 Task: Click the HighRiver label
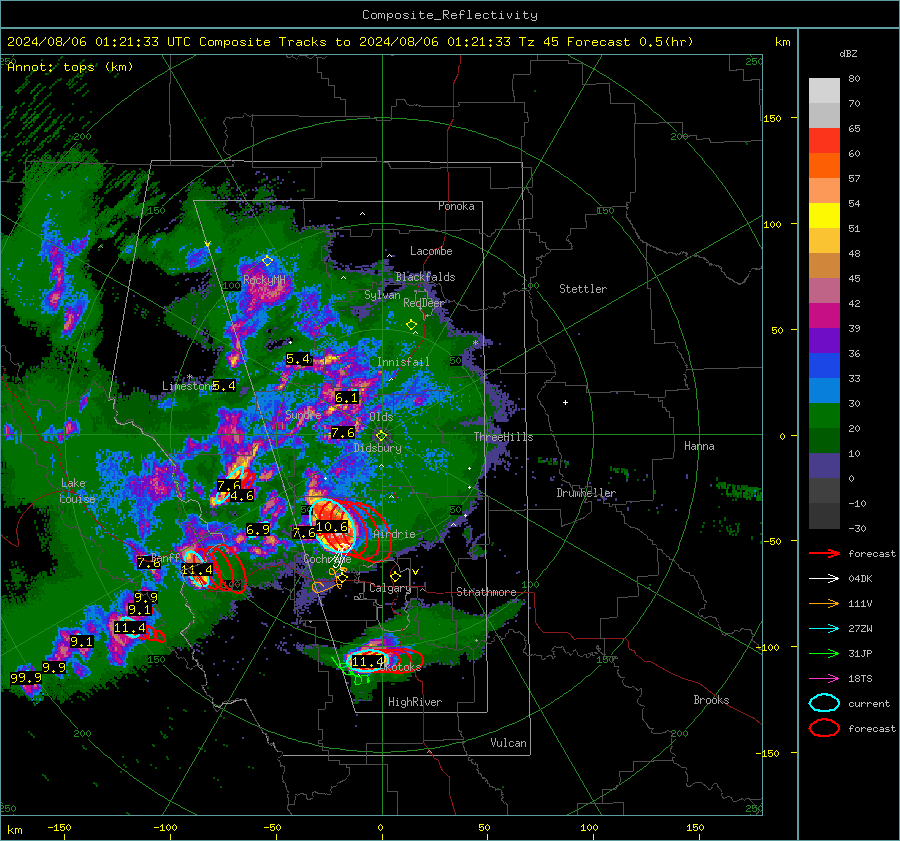415,702
